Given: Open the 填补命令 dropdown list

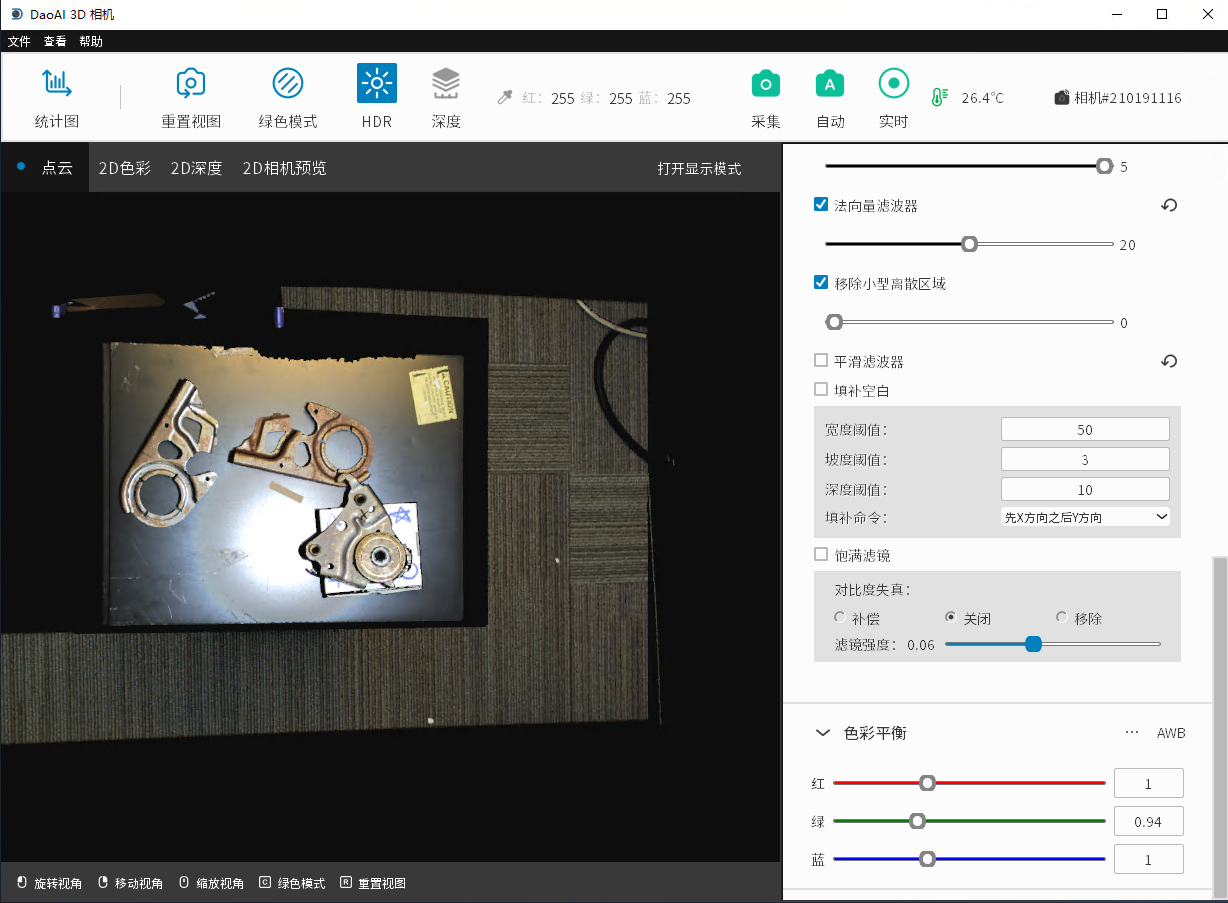Looking at the screenshot, I should (1085, 517).
